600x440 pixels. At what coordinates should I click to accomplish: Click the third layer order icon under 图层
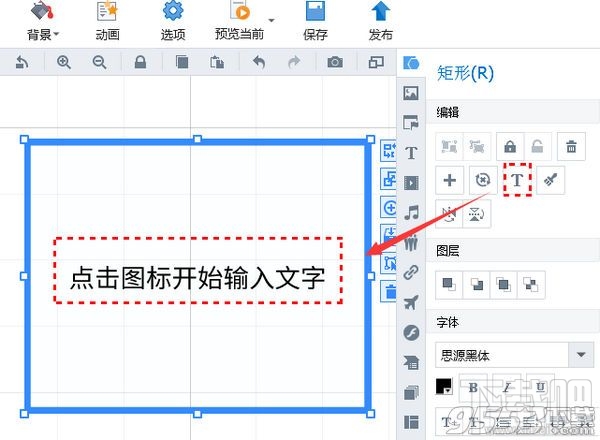coord(504,285)
